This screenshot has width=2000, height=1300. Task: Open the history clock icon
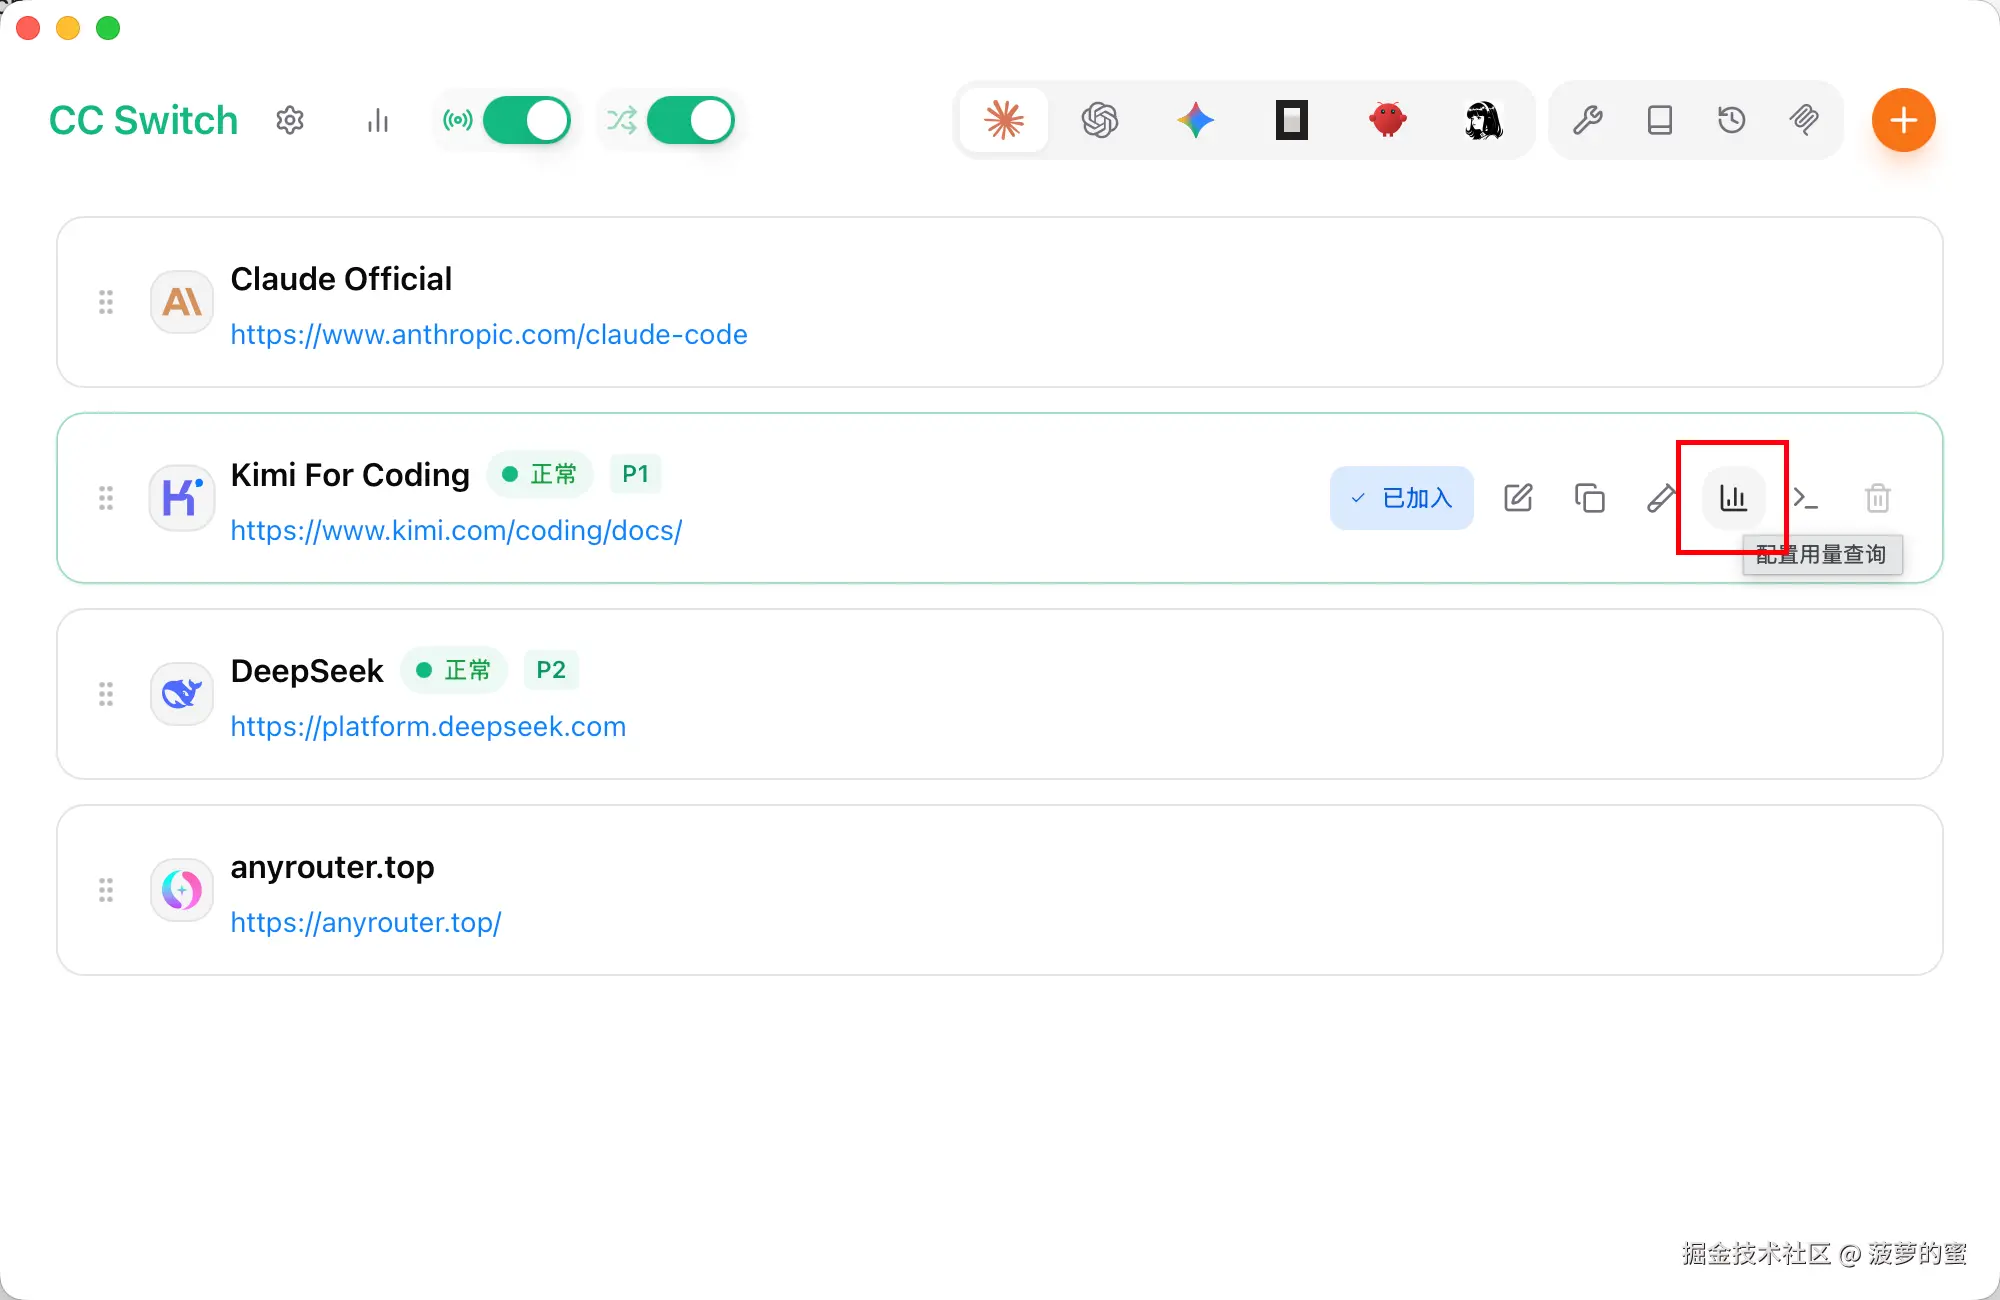(x=1731, y=120)
